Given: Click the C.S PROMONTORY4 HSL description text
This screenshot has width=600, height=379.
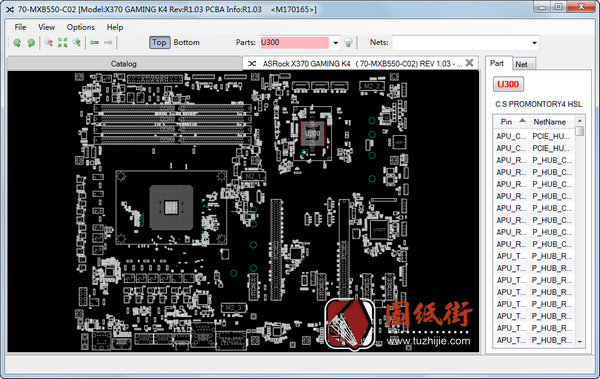Looking at the screenshot, I should pos(538,104).
